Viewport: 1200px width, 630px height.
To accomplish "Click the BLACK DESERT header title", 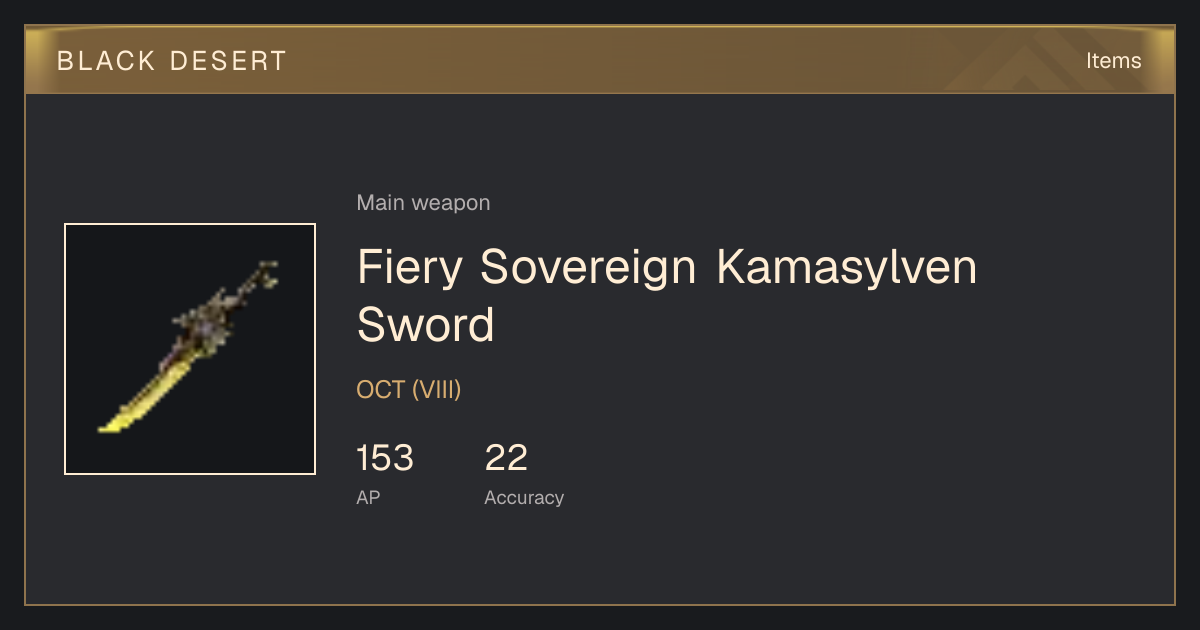I will pos(172,61).
